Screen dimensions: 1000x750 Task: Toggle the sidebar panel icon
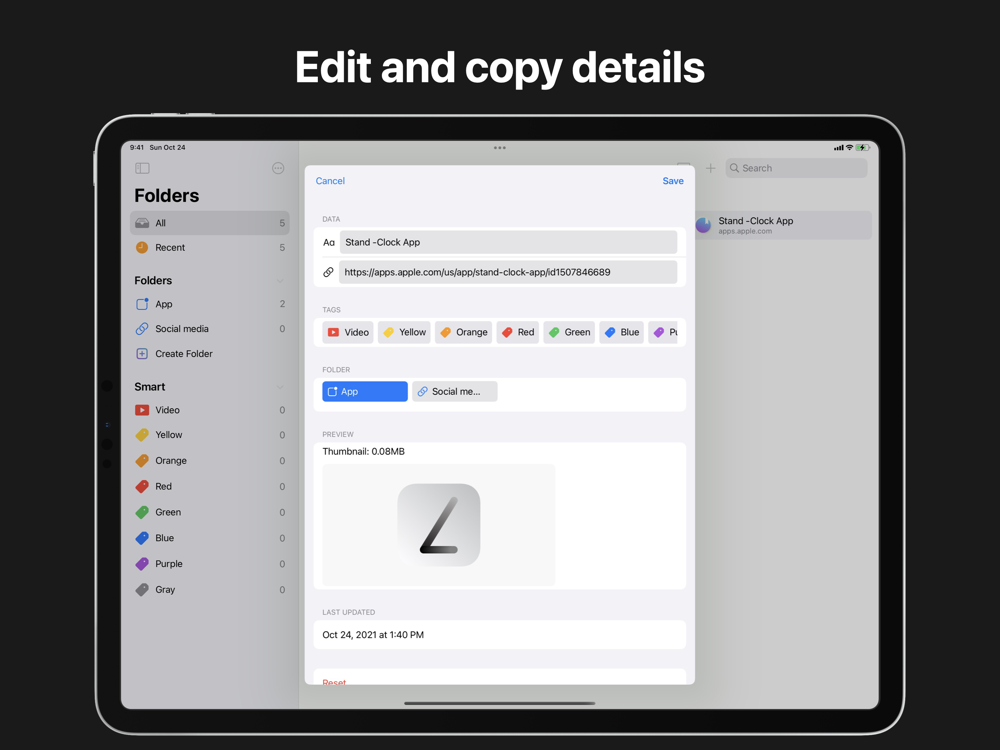pos(142,168)
